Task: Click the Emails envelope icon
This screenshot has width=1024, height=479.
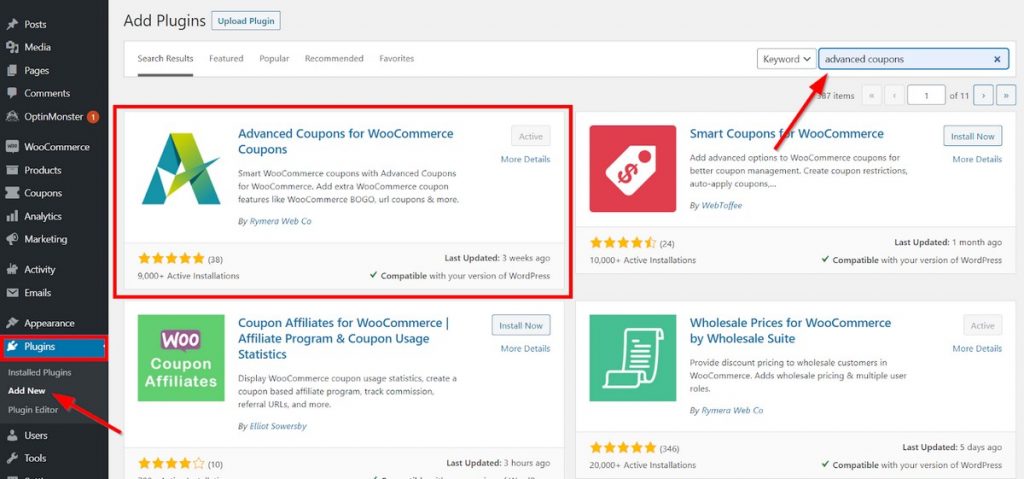Action: click(x=12, y=293)
